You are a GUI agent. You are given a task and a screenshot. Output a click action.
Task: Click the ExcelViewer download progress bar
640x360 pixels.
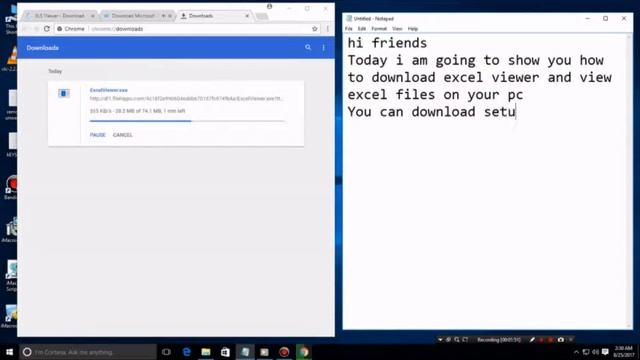tap(187, 121)
